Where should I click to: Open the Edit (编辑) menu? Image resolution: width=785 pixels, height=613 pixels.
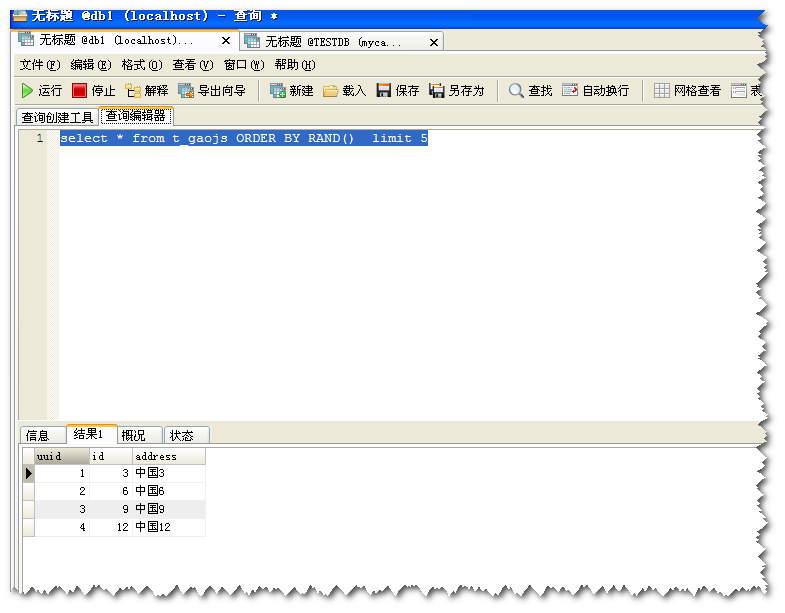[x=91, y=65]
